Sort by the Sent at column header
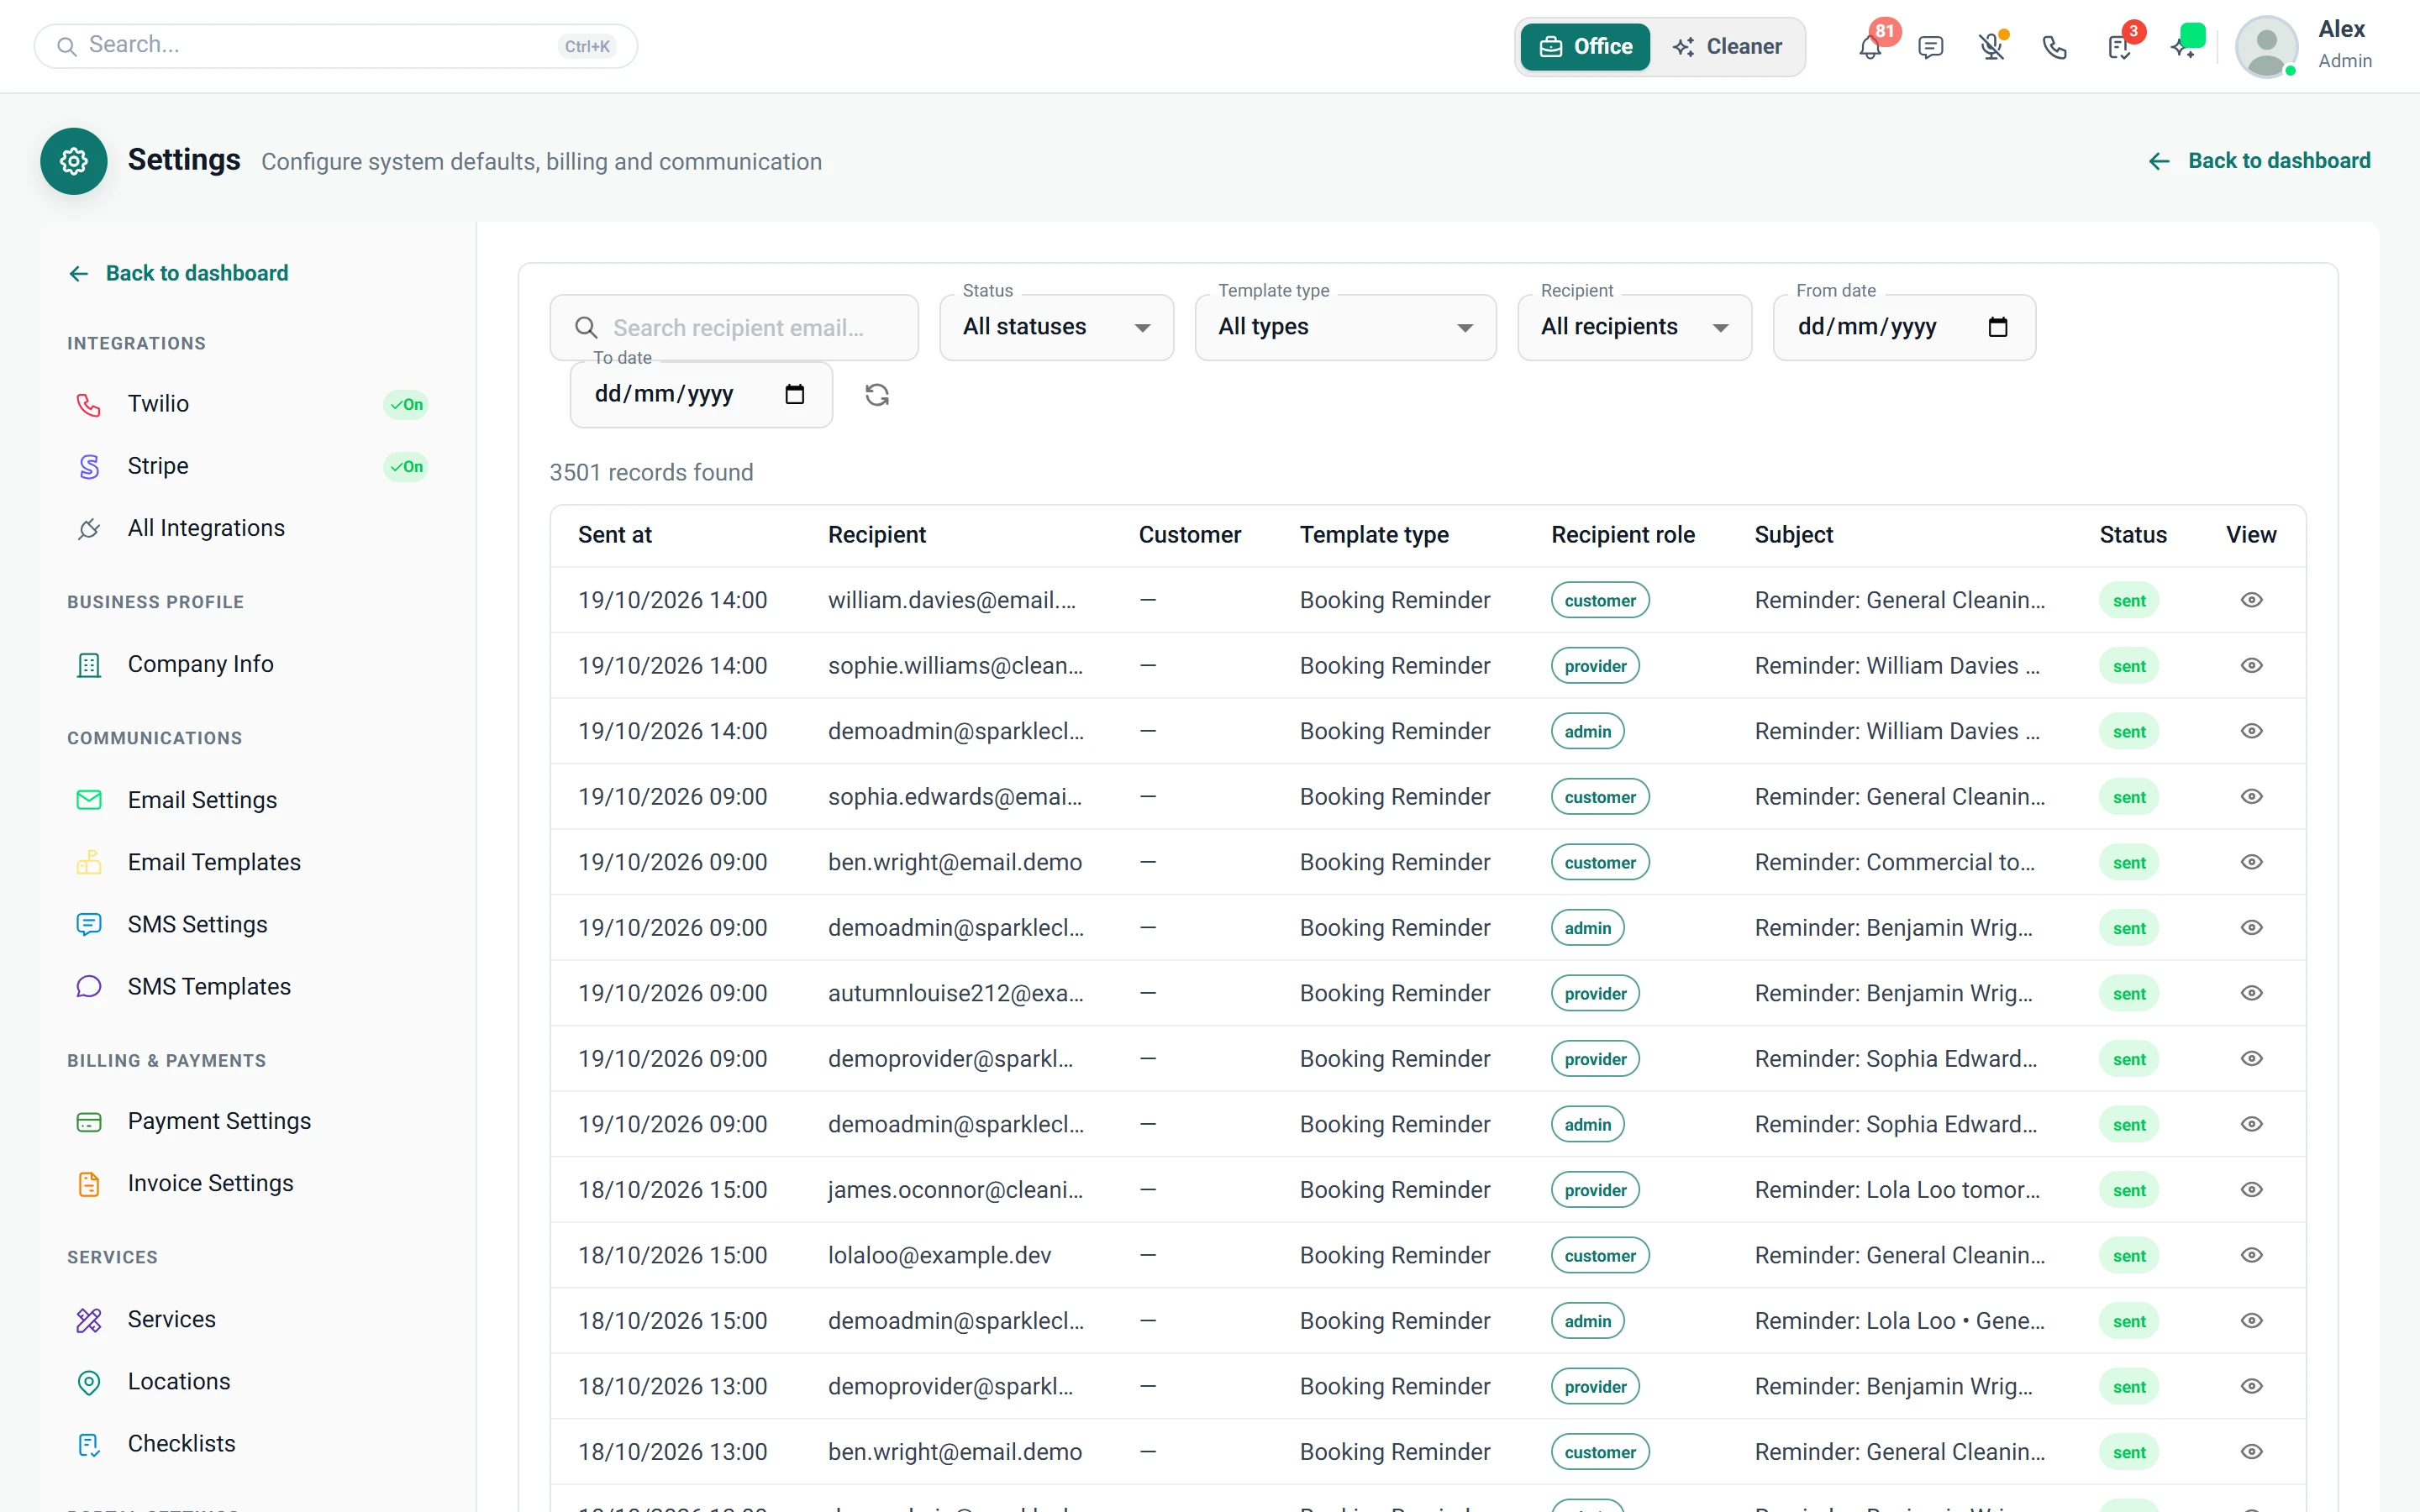The width and height of the screenshot is (2420, 1512). pyautogui.click(x=614, y=535)
